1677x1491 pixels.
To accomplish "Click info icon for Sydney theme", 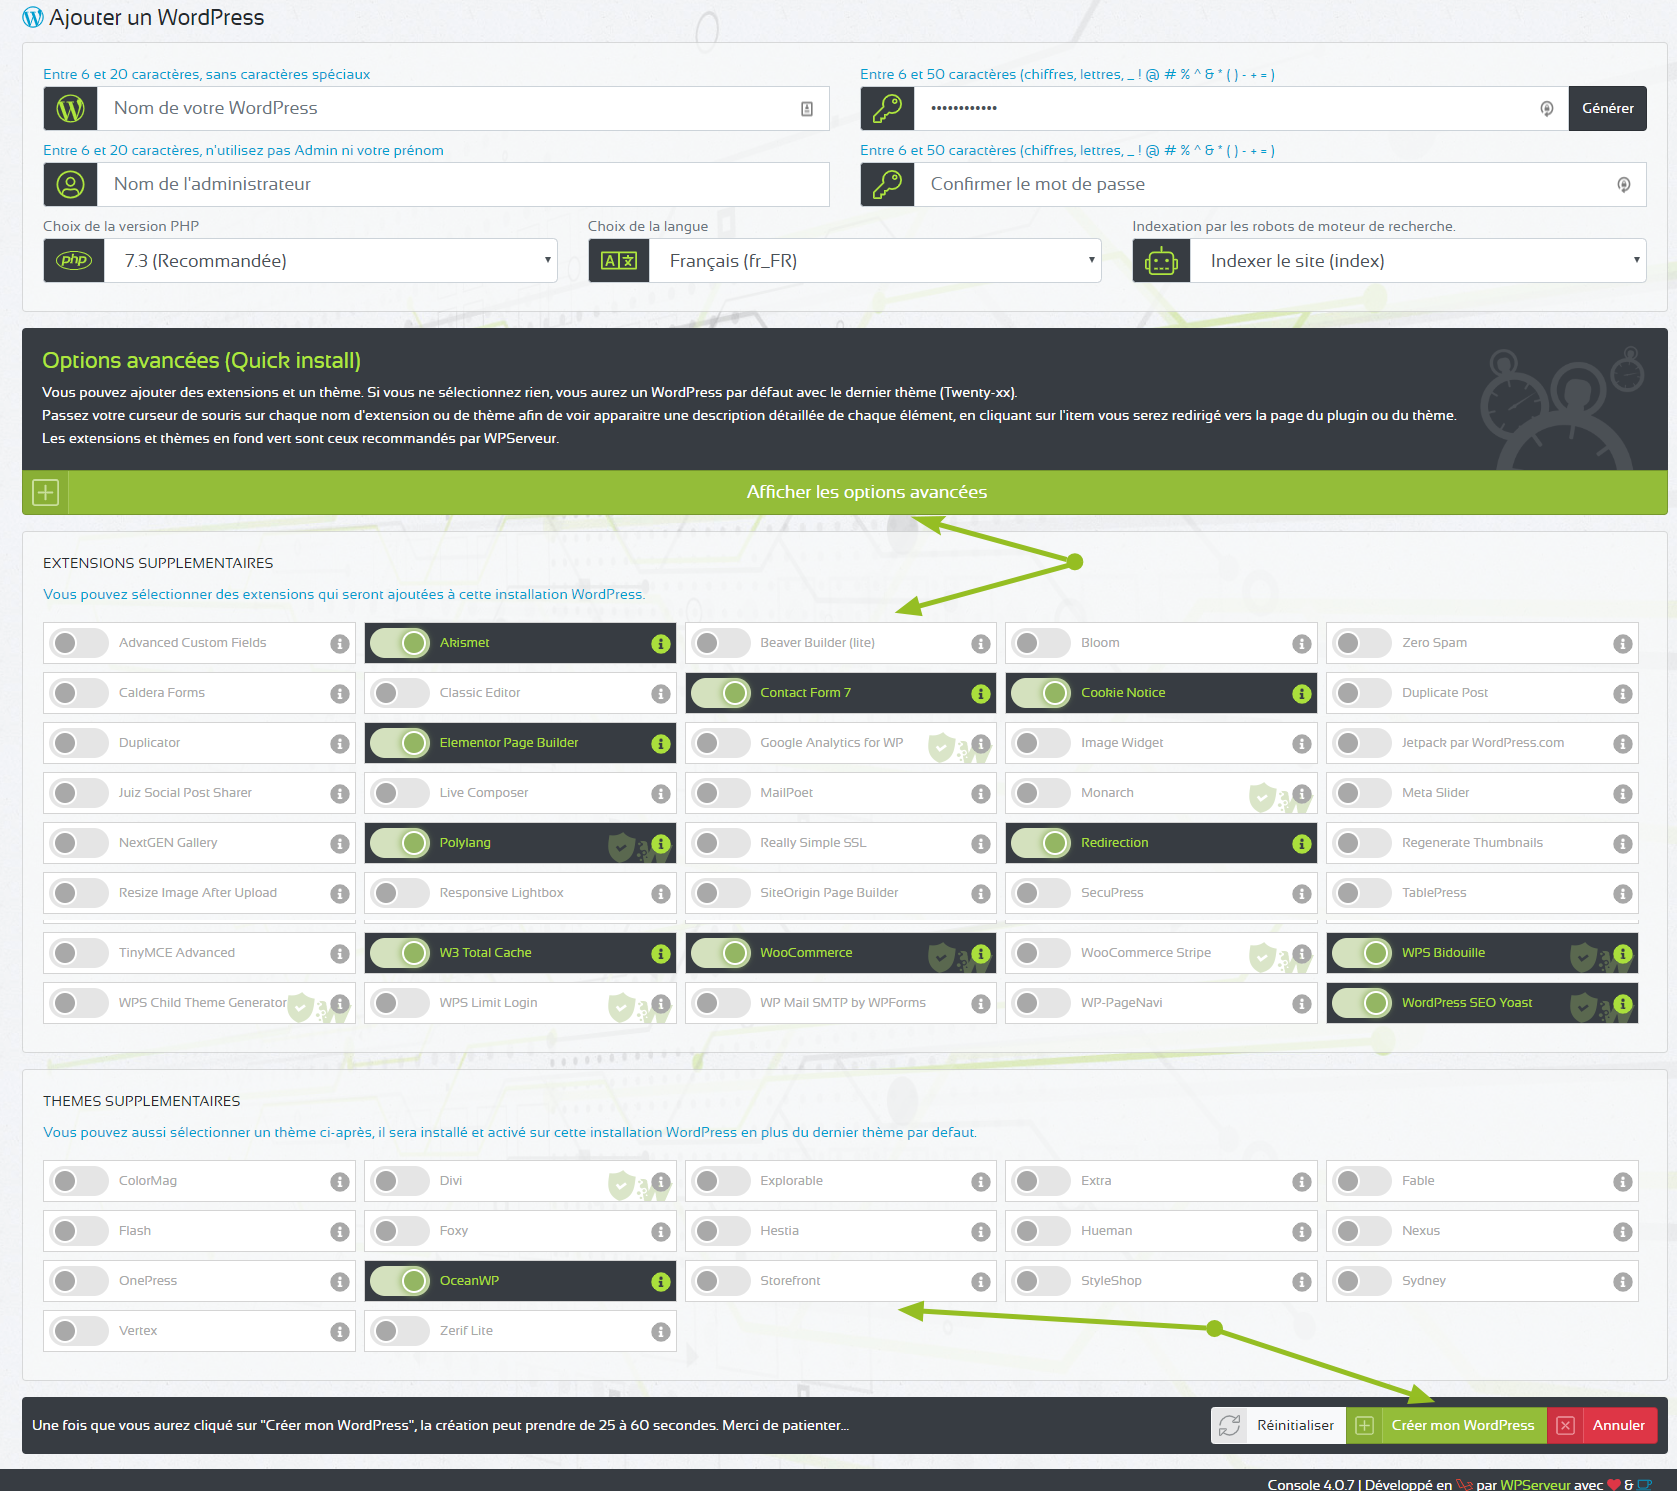I will click(x=1622, y=1282).
